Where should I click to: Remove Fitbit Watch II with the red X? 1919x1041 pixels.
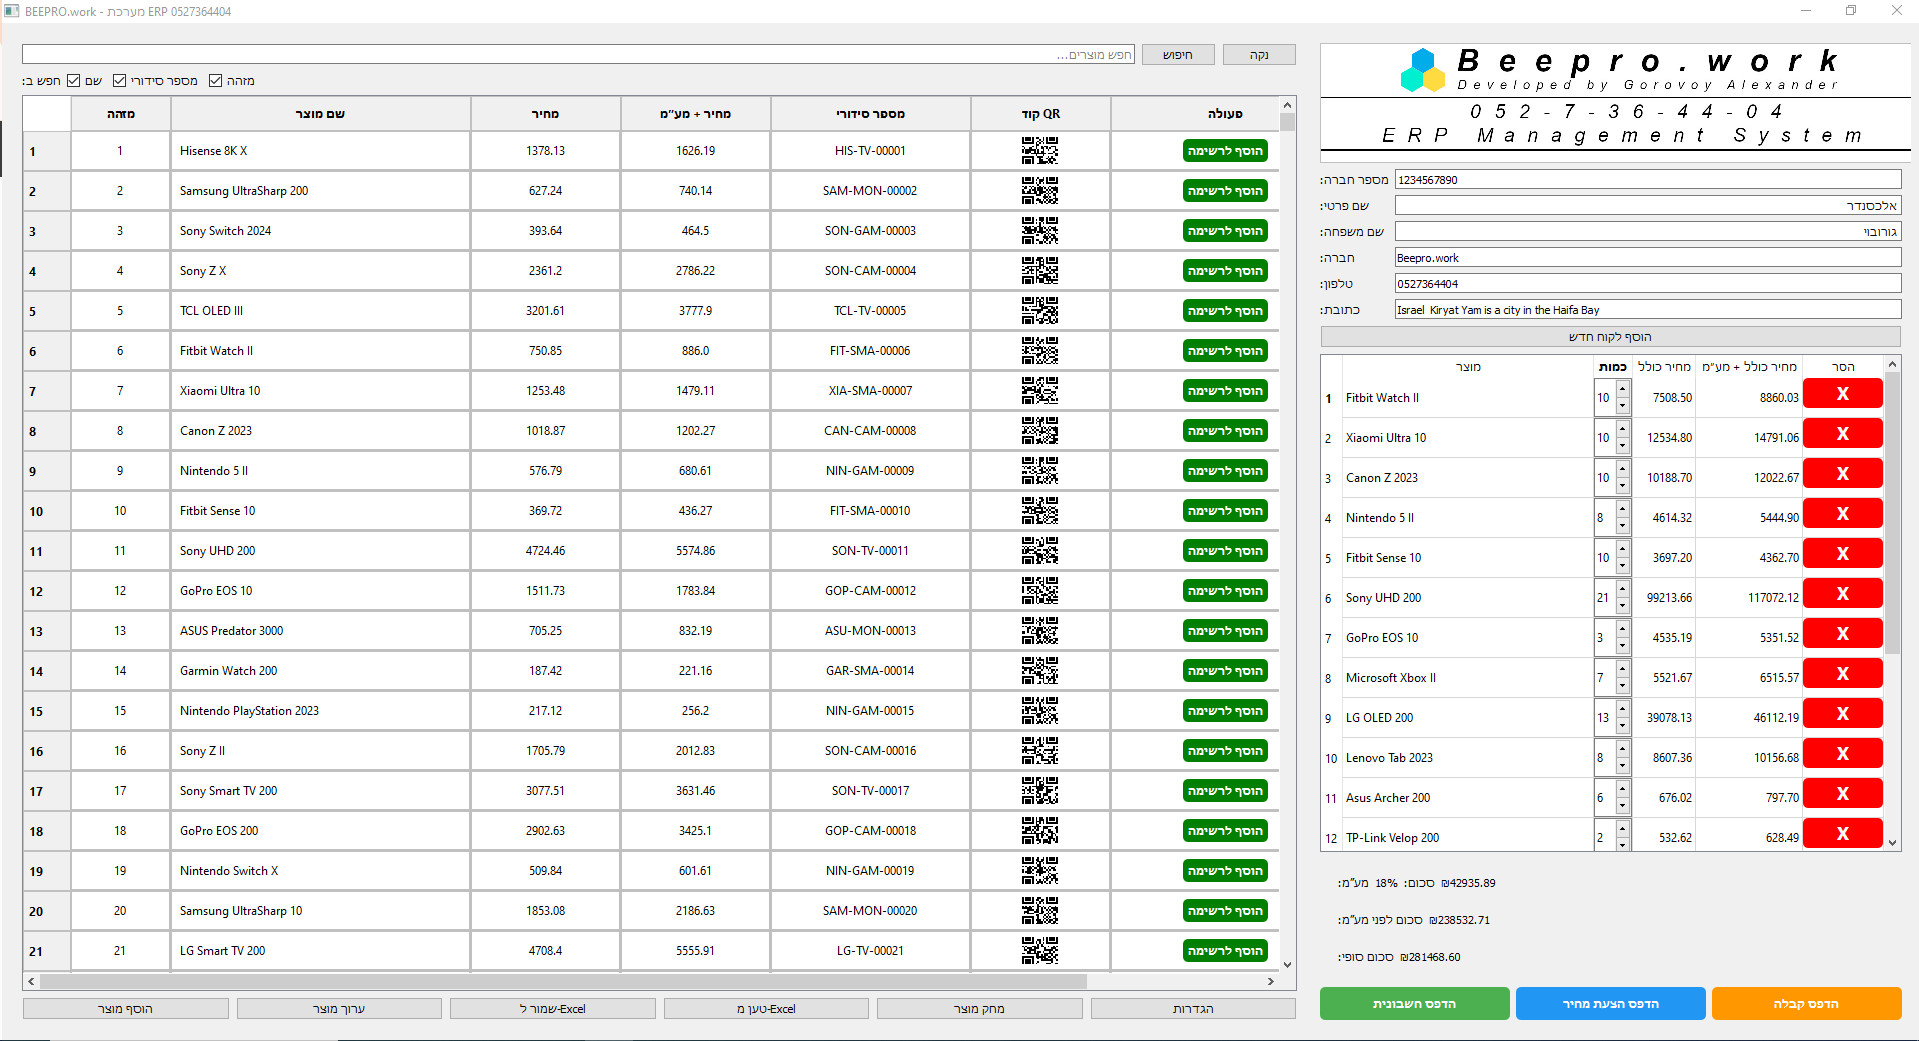click(x=1841, y=394)
